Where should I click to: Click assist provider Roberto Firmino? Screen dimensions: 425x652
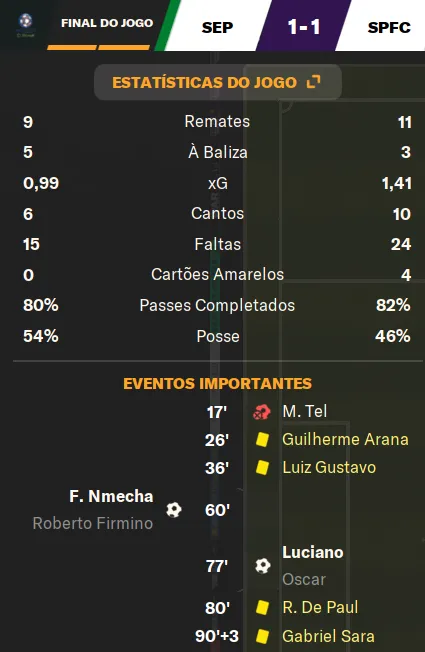tap(93, 523)
